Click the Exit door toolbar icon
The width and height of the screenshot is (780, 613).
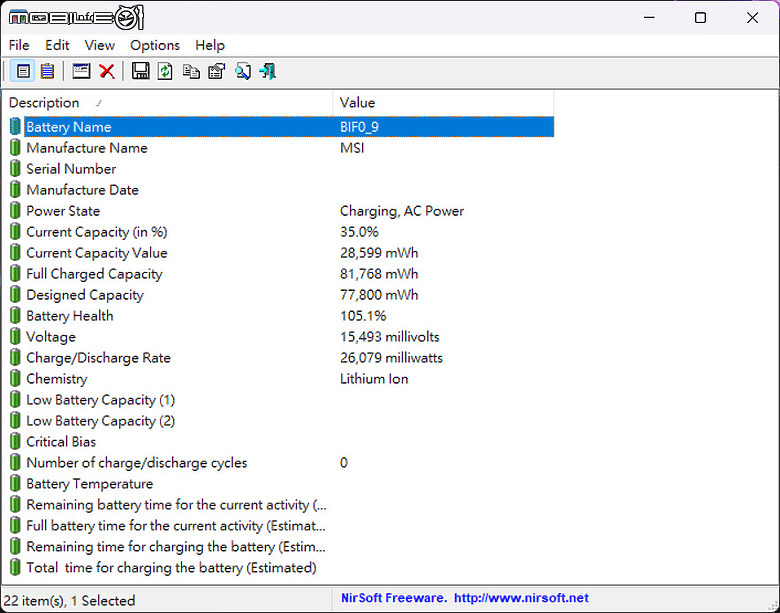click(268, 71)
